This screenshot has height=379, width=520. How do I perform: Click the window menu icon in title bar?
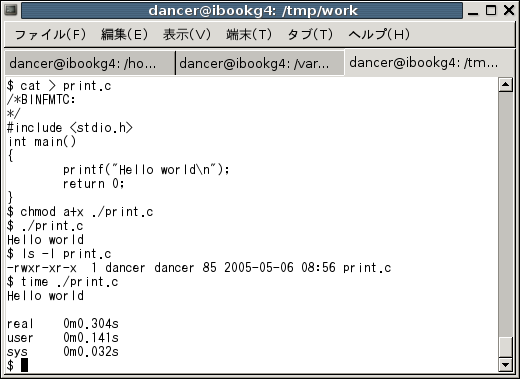(11, 10)
